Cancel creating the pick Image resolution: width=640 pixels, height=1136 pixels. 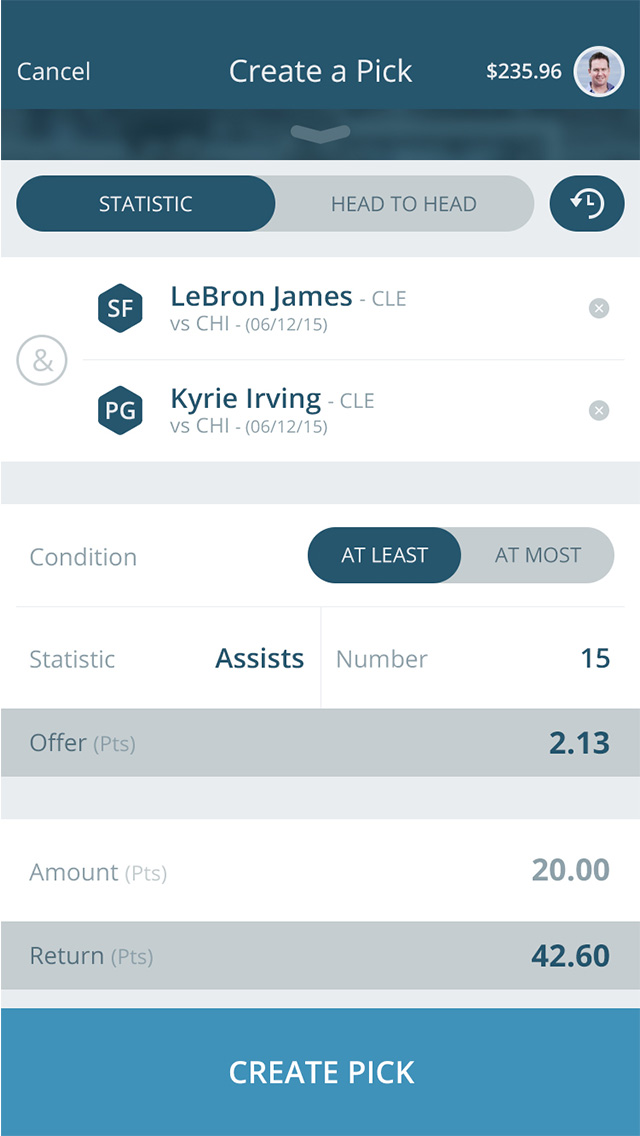click(x=54, y=72)
